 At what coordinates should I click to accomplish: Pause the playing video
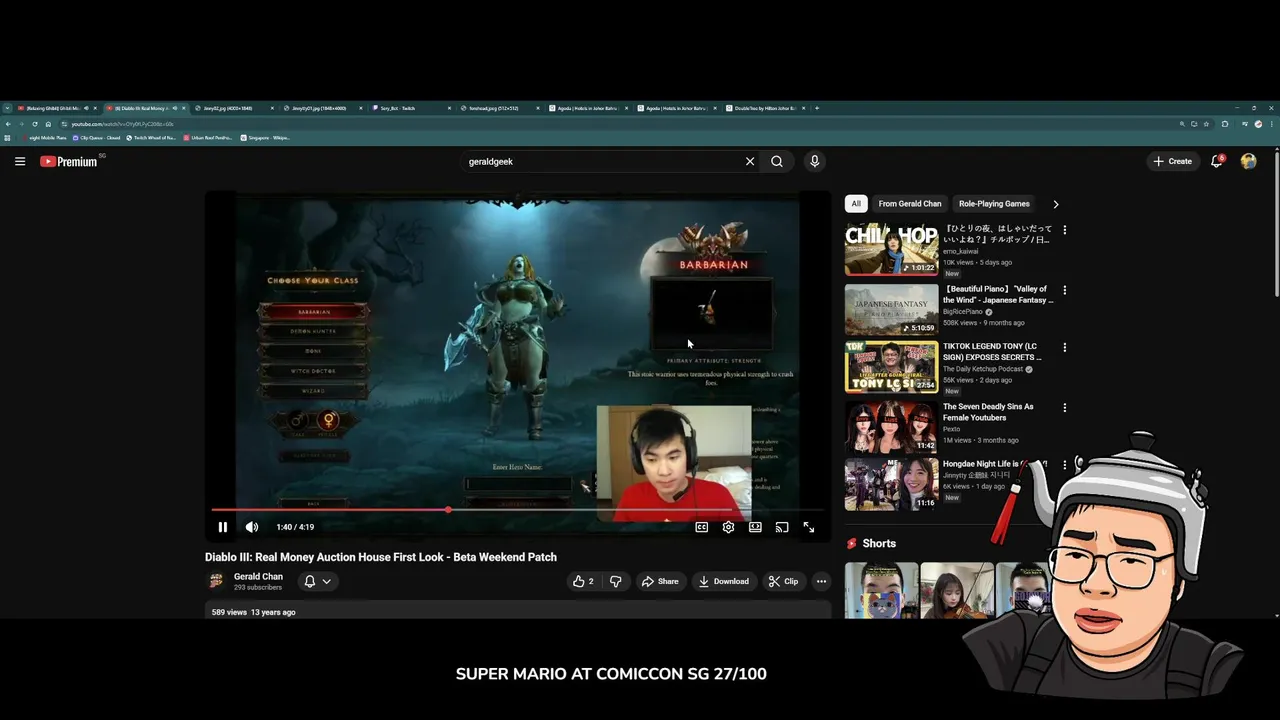pos(223,527)
